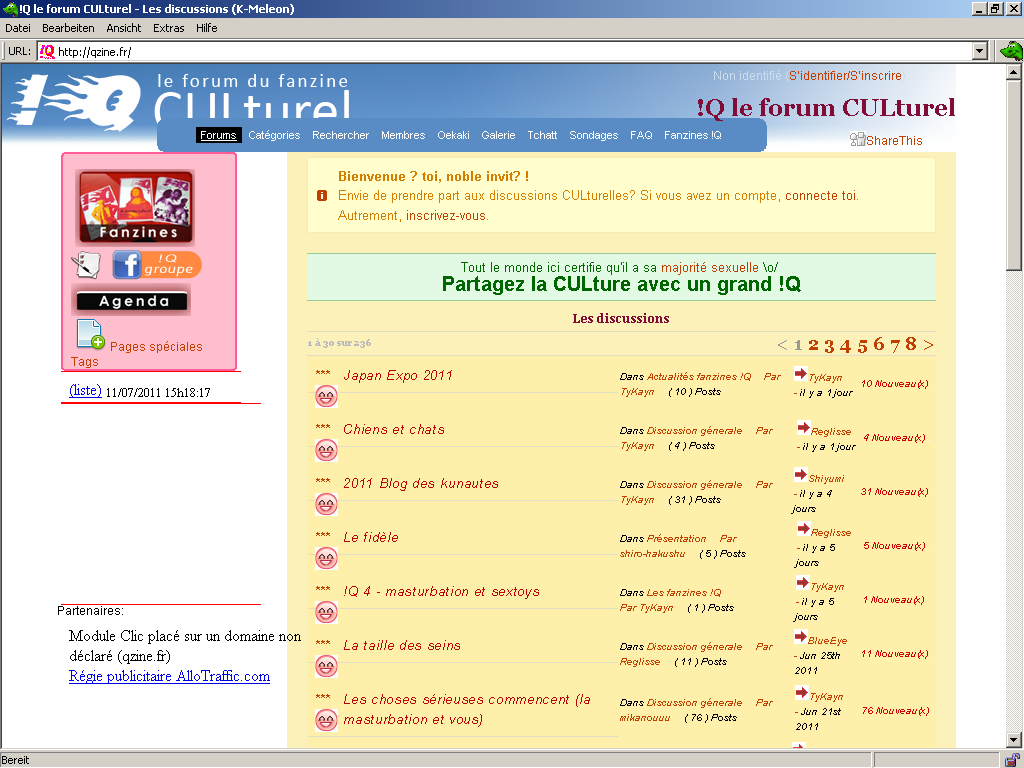Click smiley icon beside 2011 Blog des kunautes
Viewport: 1024px width, 768px height.
point(326,504)
